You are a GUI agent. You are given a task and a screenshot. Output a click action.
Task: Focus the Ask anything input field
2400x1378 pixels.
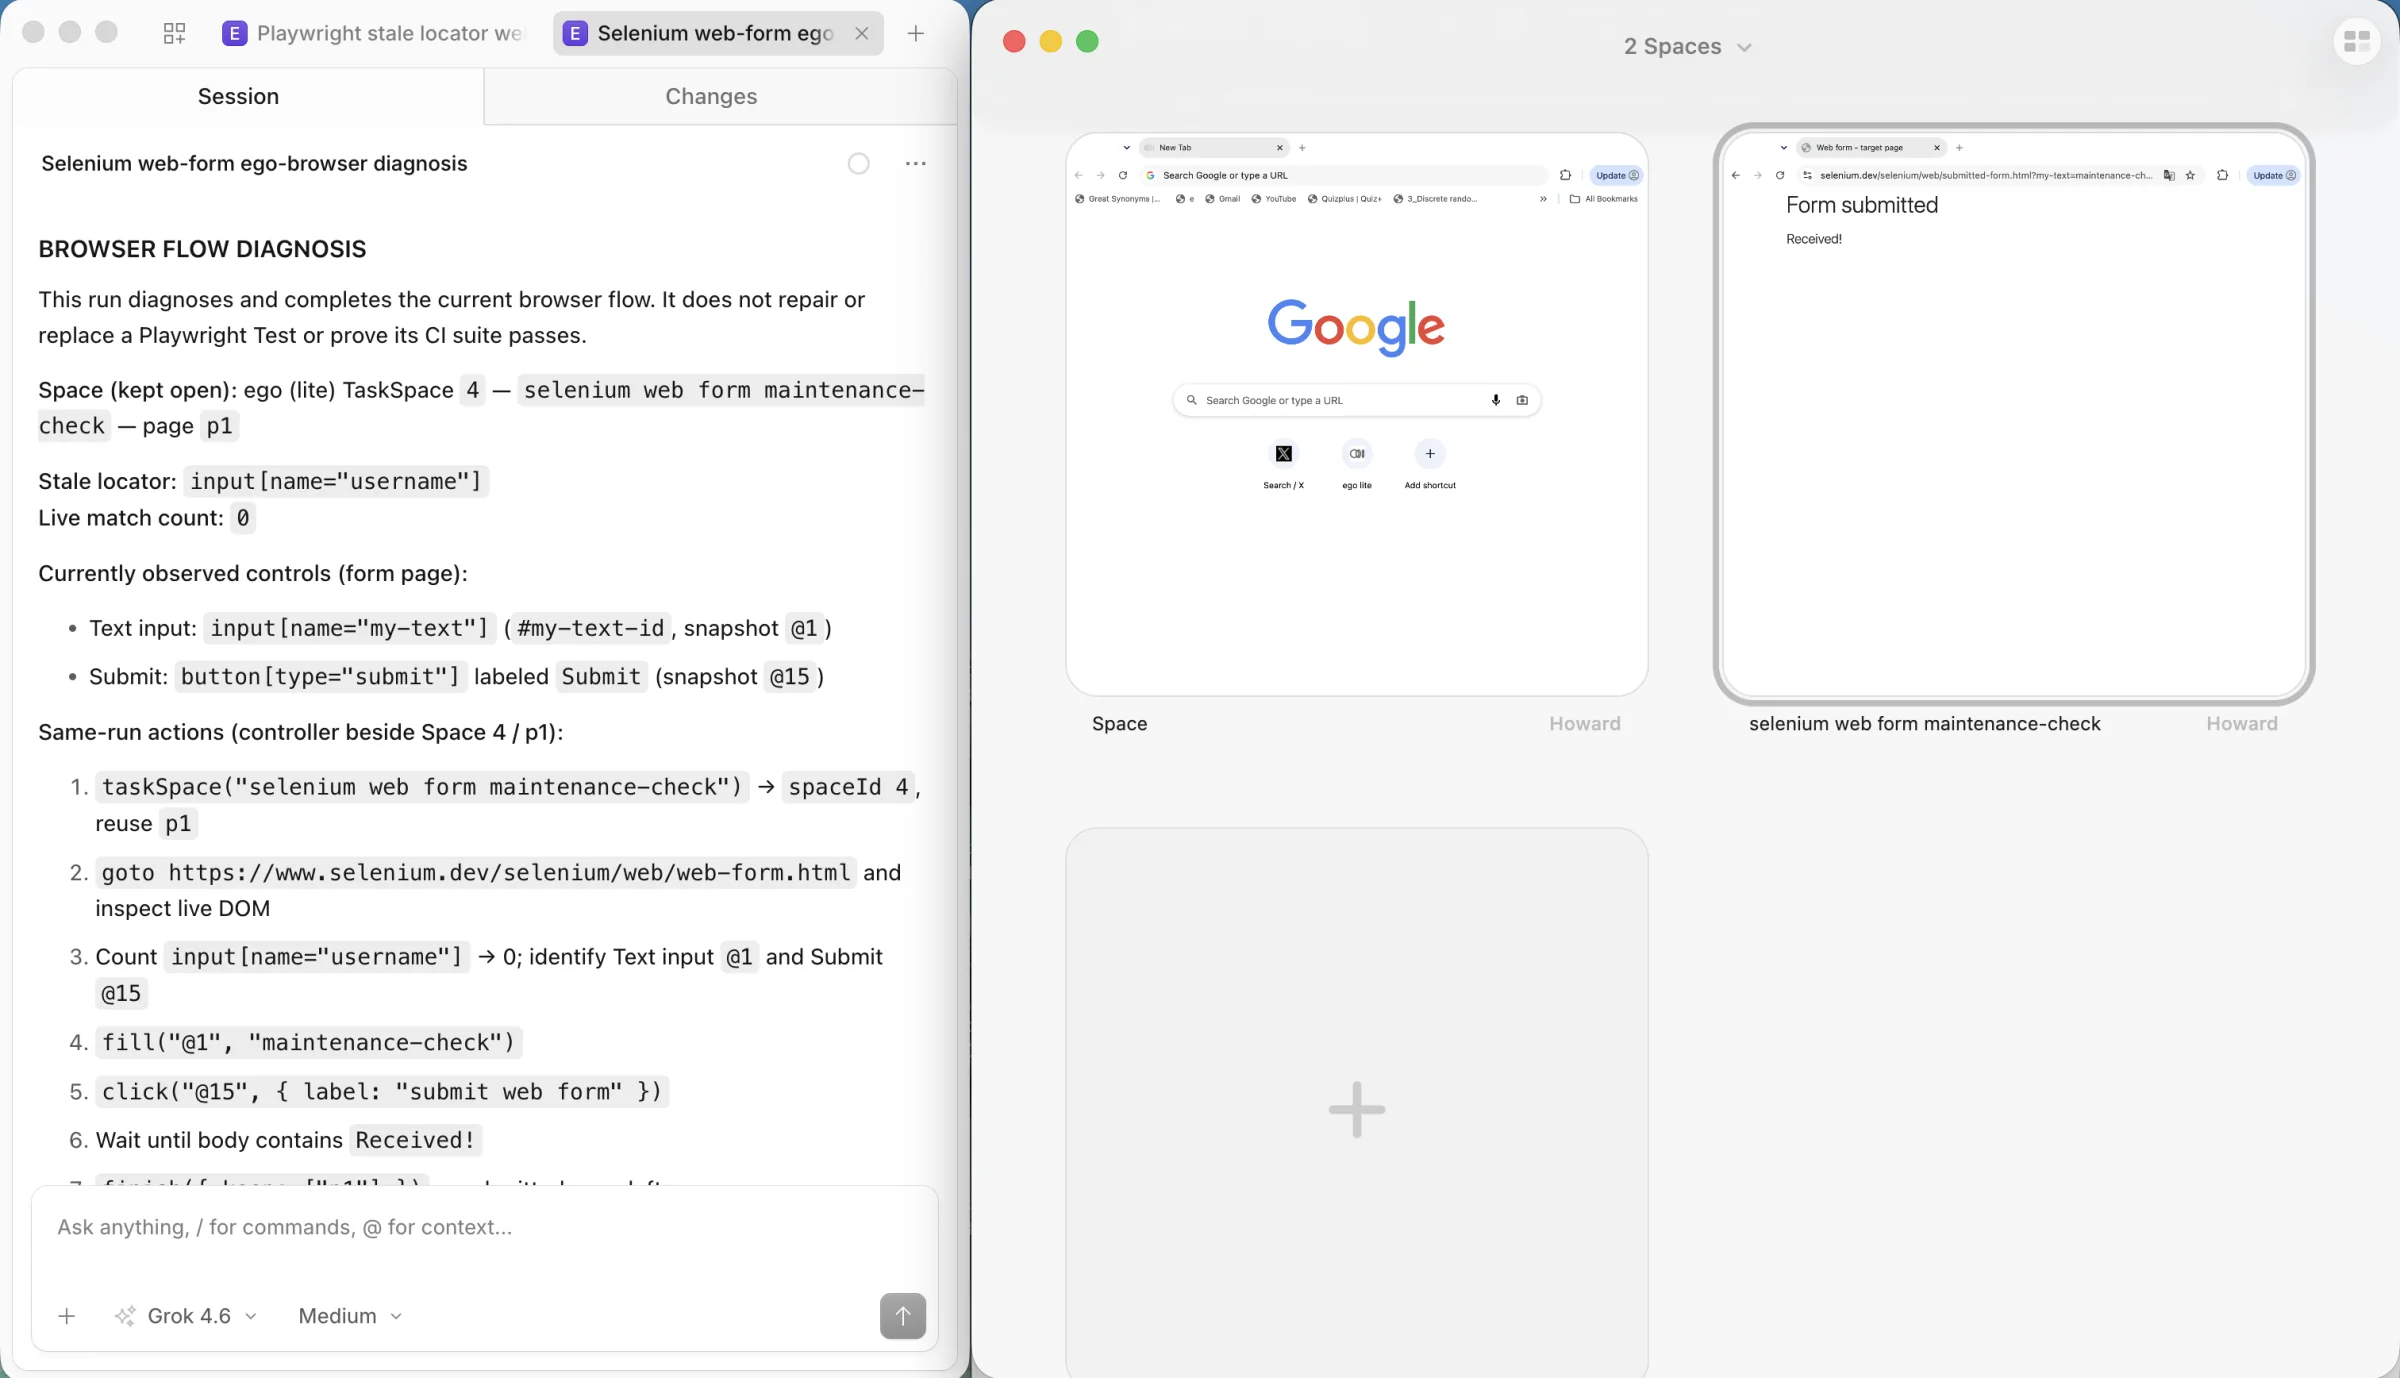(484, 1227)
